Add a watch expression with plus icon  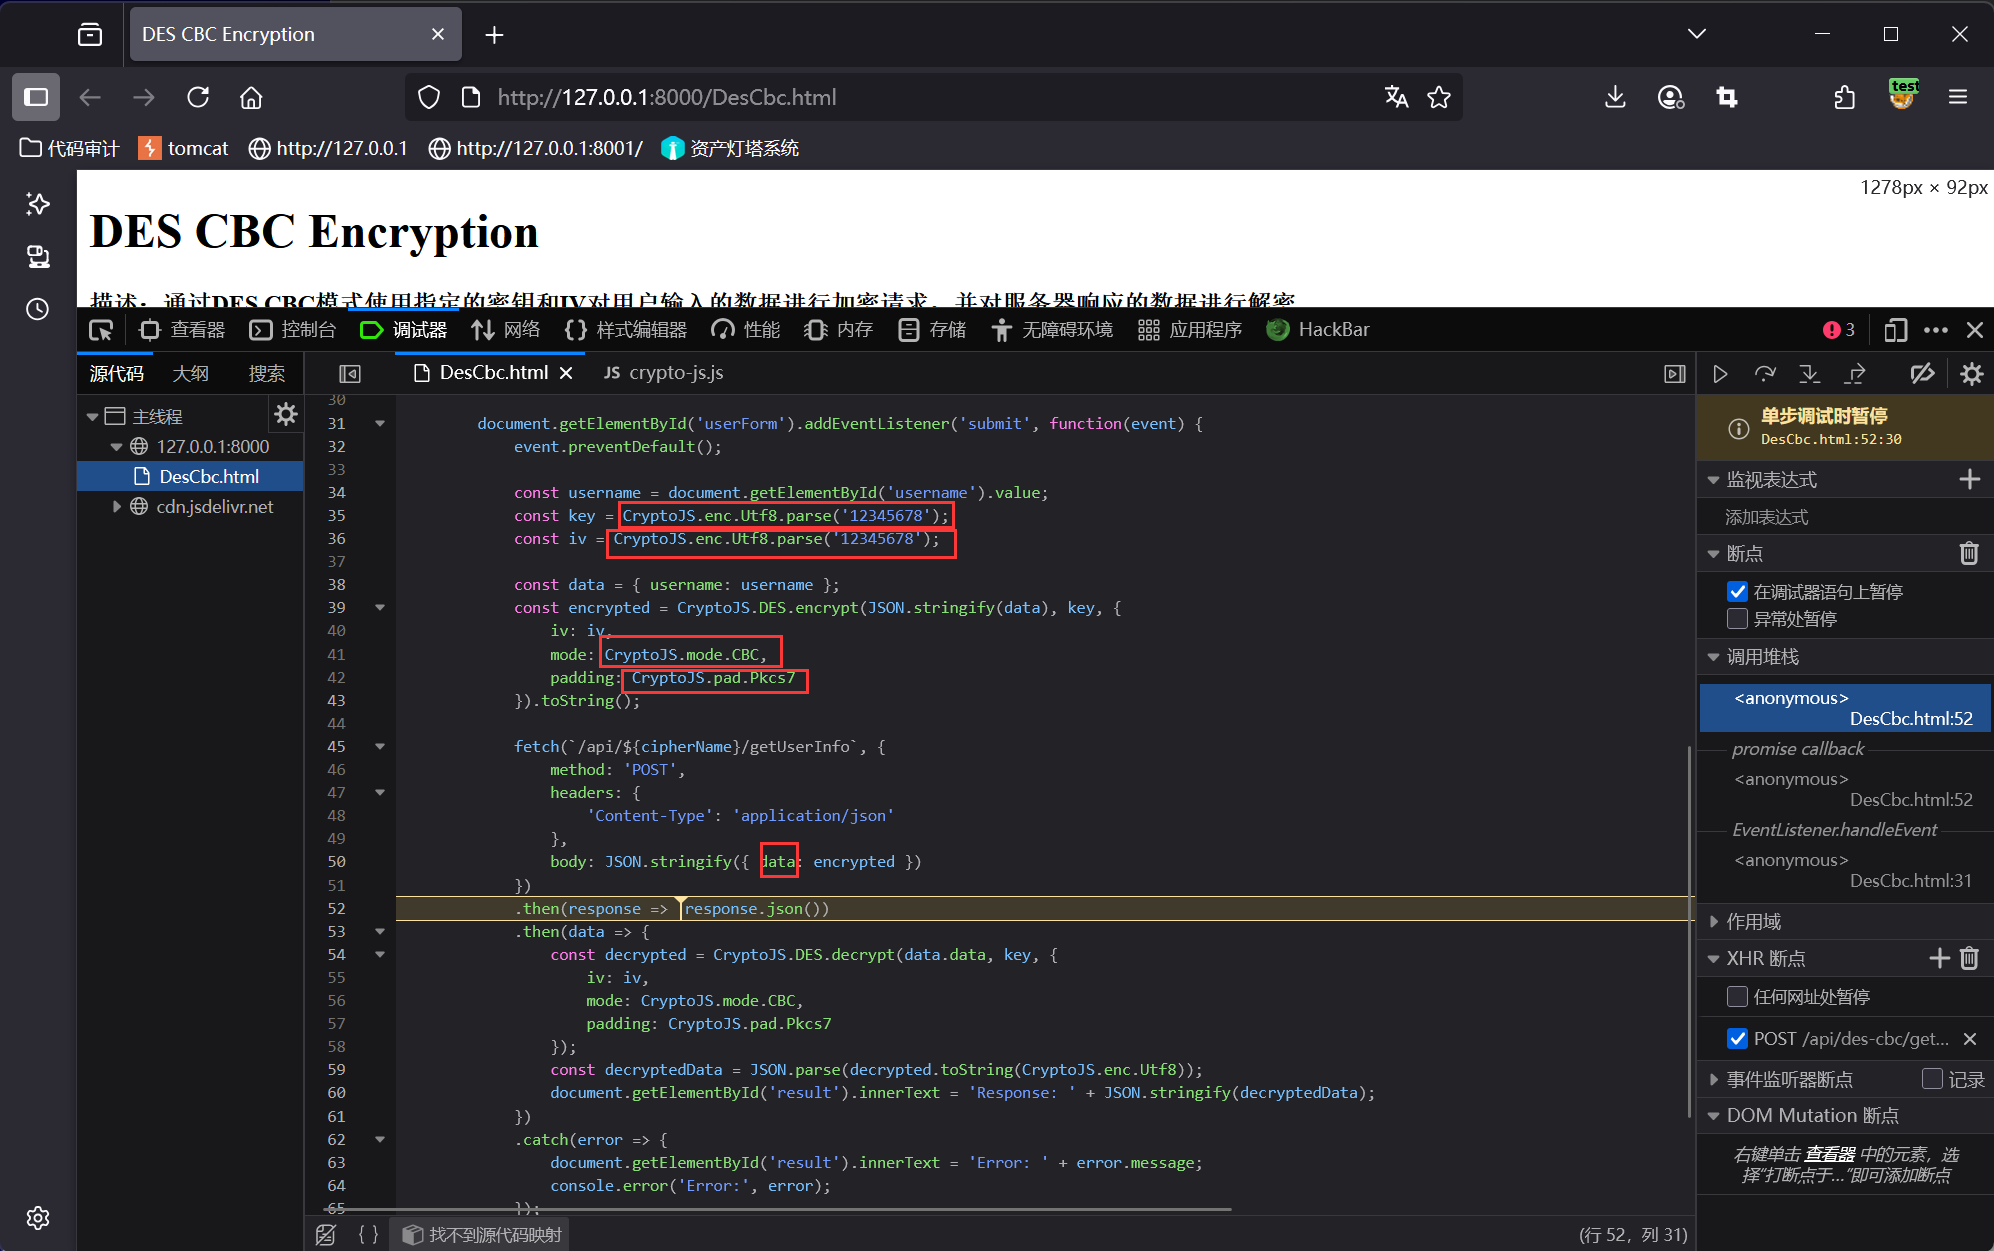pyautogui.click(x=1969, y=480)
